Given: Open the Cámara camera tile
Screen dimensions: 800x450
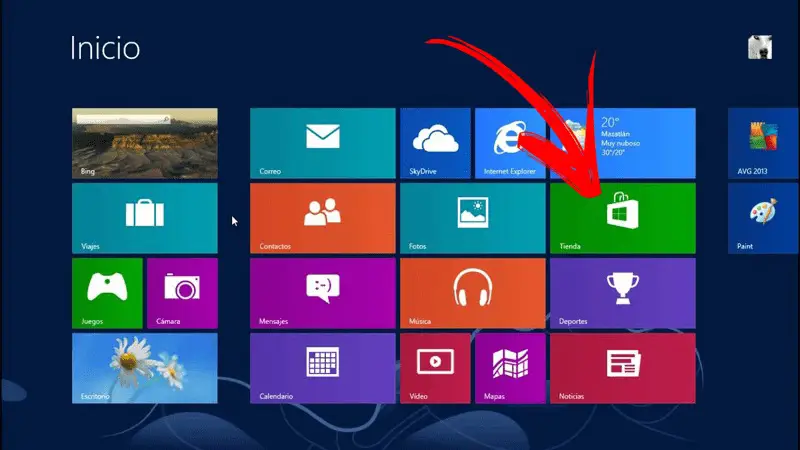Looking at the screenshot, I should (182, 293).
